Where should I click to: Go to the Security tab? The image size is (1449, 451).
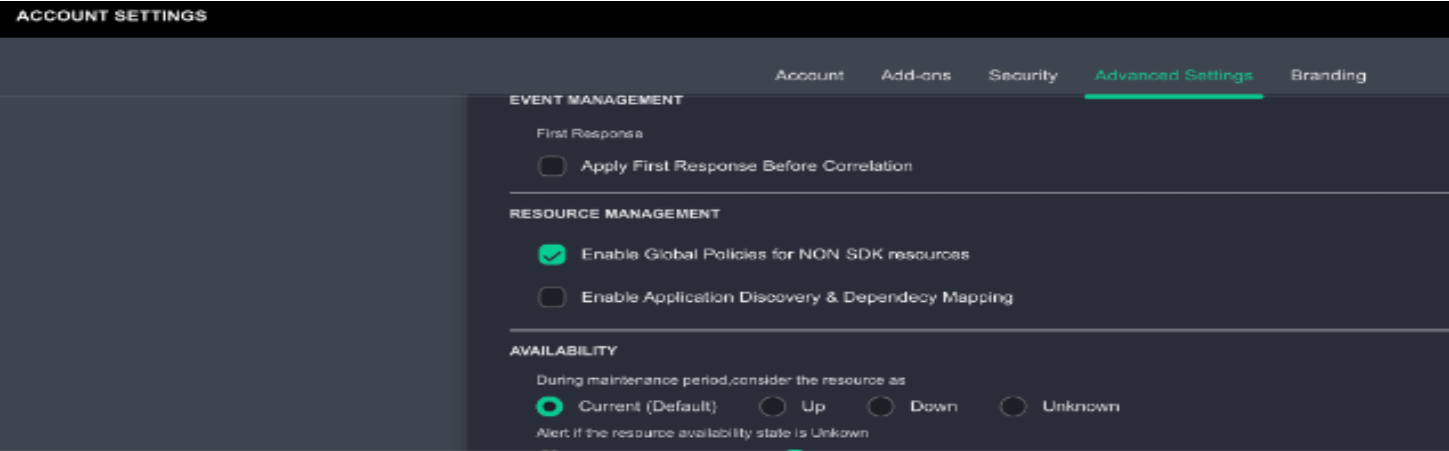[x=1023, y=75]
